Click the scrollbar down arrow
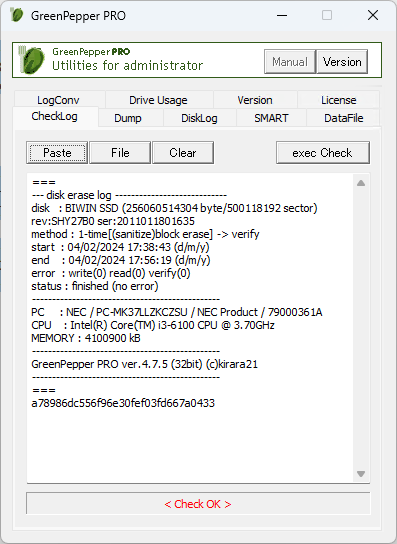397x544 pixels. pos(361,474)
